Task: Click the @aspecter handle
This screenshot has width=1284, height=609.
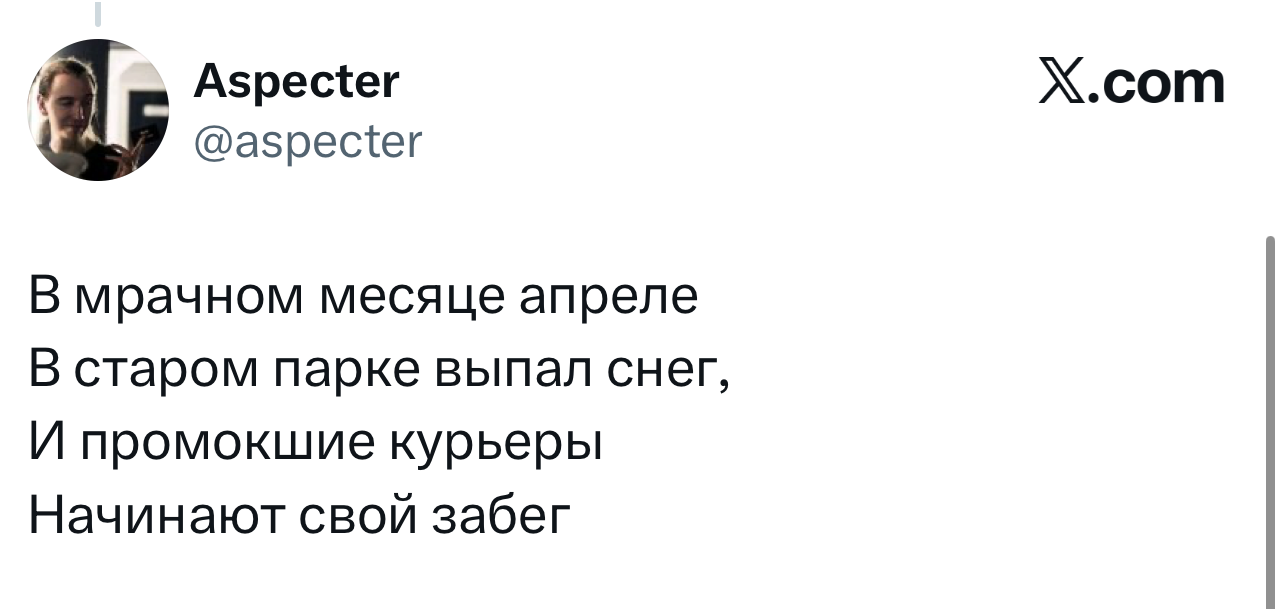Action: coord(307,143)
